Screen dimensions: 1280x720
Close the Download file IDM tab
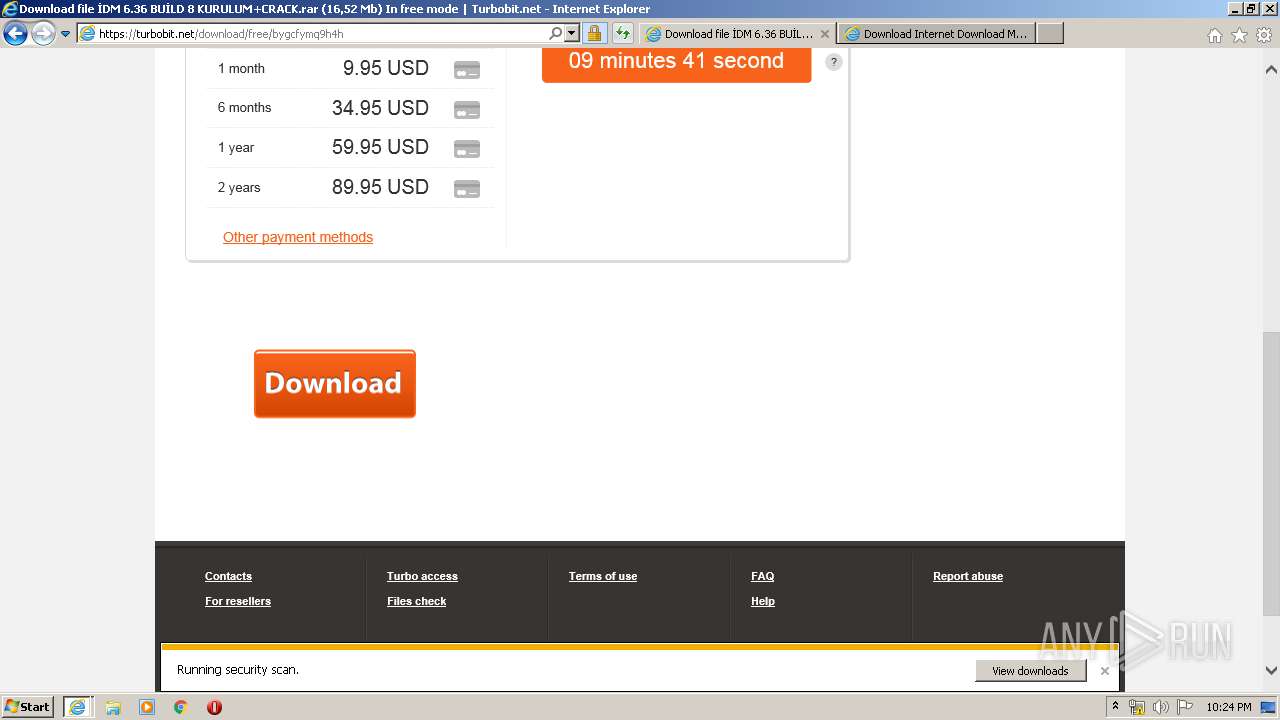[825, 33]
